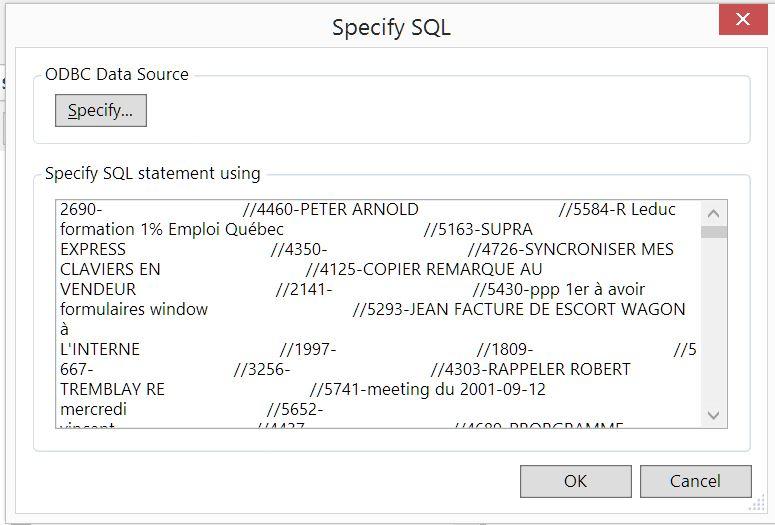The height and width of the screenshot is (525, 775).
Task: Place cursor on //5163-SUPRA comment
Action: (x=478, y=229)
